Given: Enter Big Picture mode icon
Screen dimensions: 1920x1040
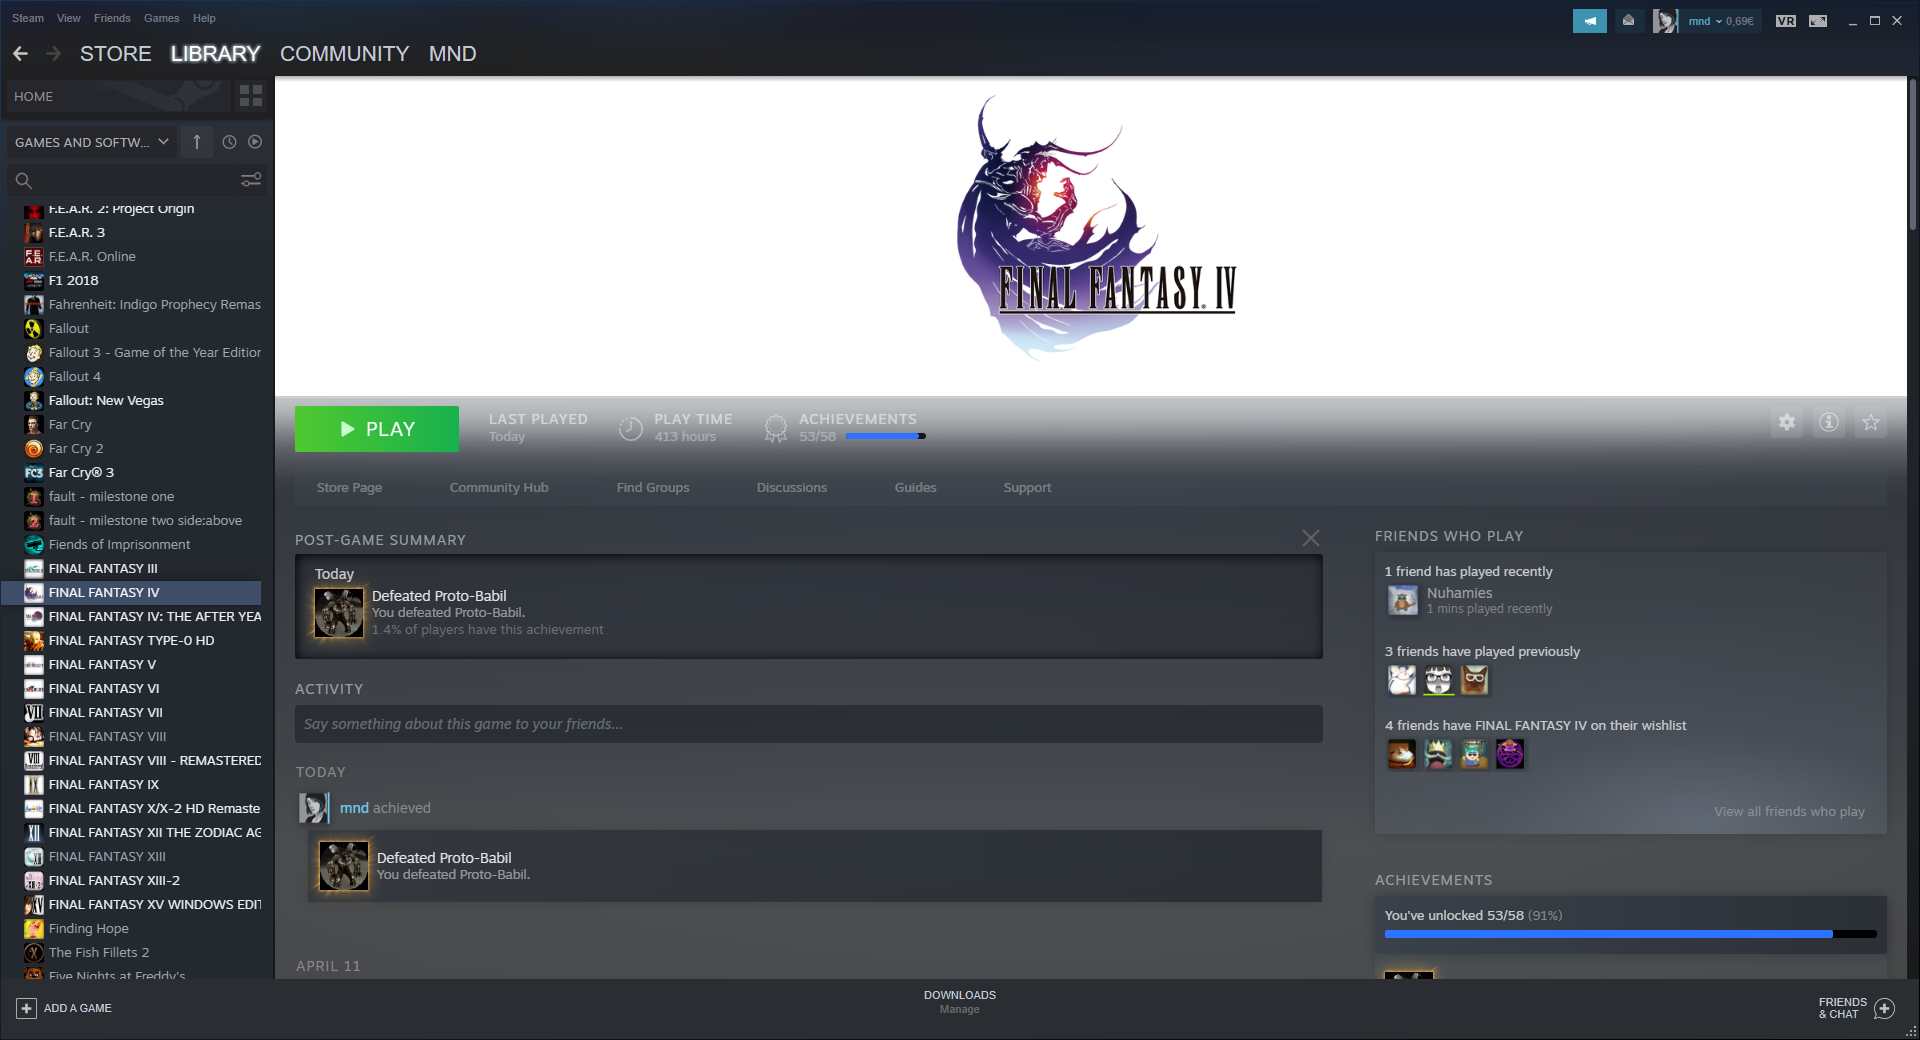Looking at the screenshot, I should [1818, 21].
